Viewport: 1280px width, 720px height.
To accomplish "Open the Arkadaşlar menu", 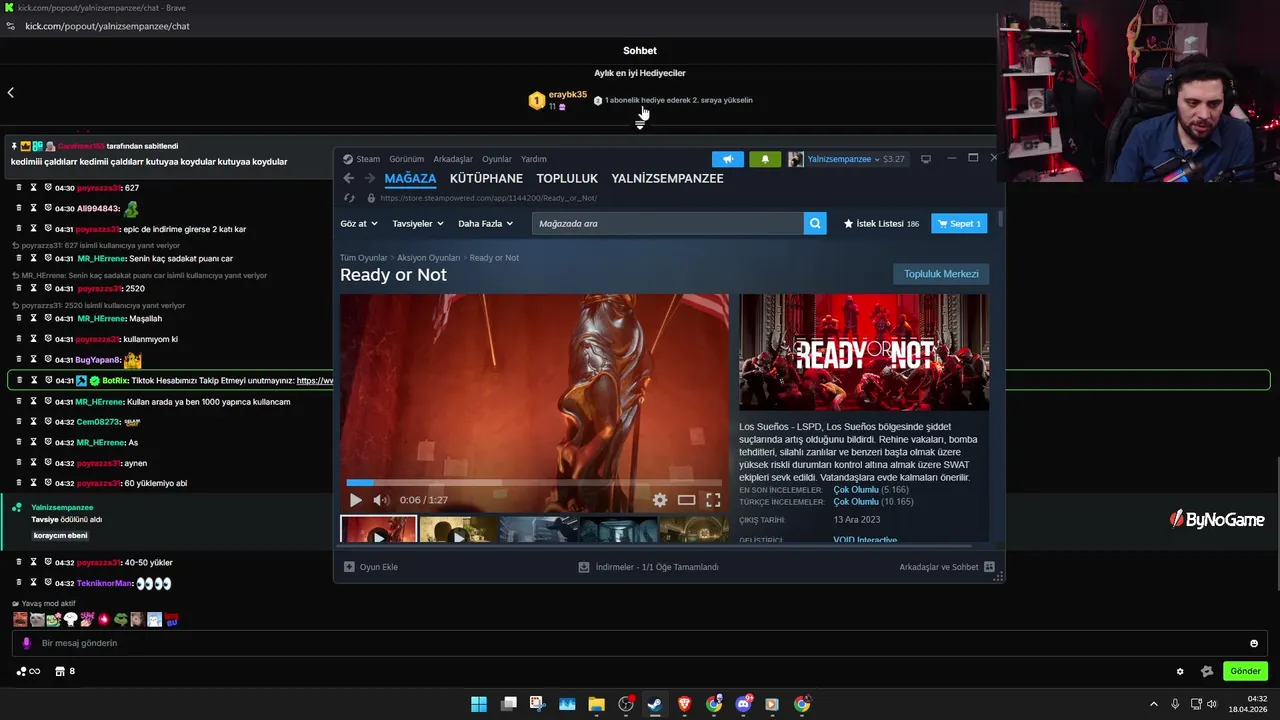I will click(453, 159).
